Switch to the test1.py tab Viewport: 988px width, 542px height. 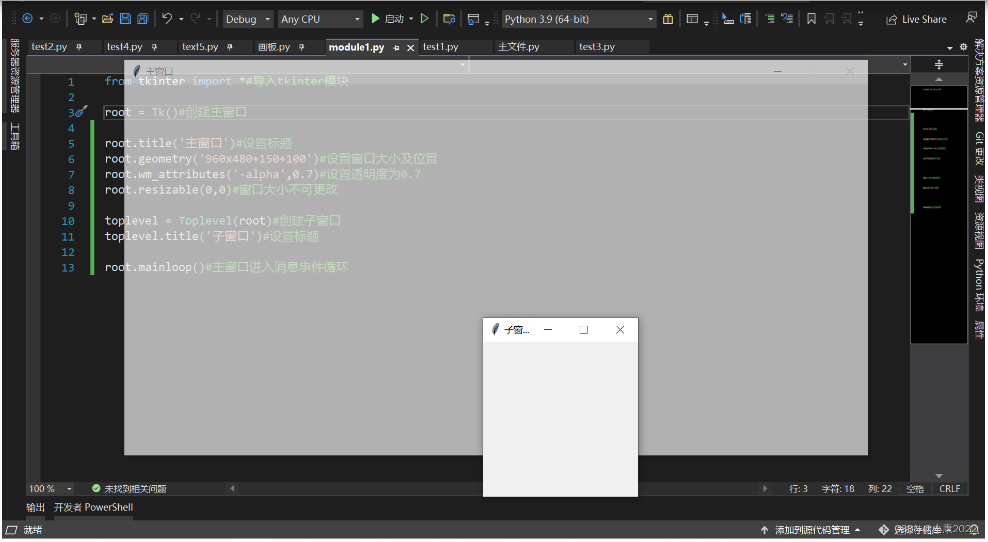click(440, 47)
